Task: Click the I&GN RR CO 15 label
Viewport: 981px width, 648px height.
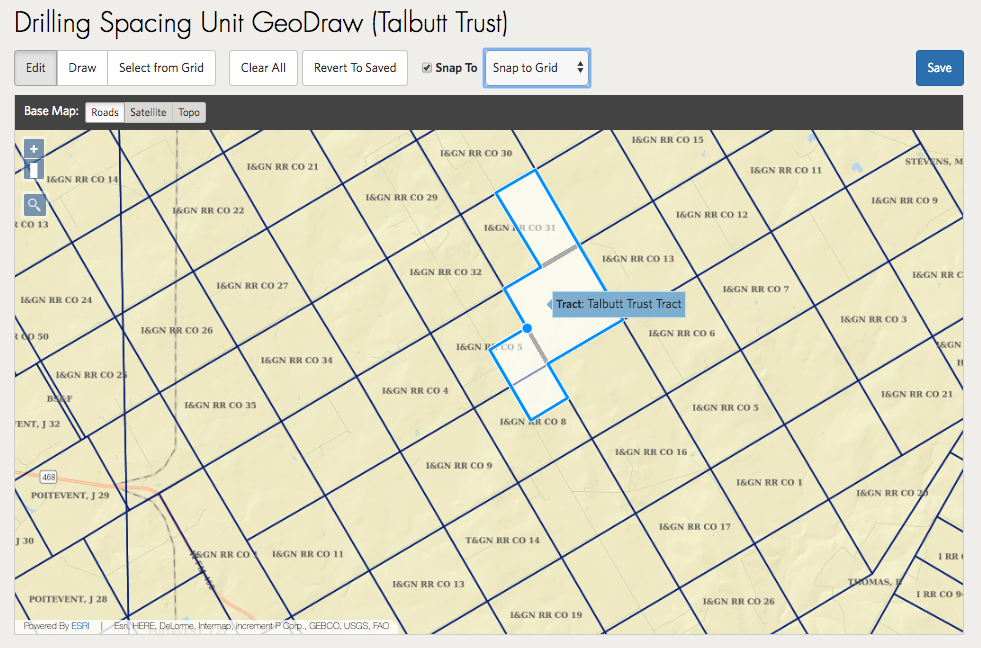Action: click(x=668, y=139)
